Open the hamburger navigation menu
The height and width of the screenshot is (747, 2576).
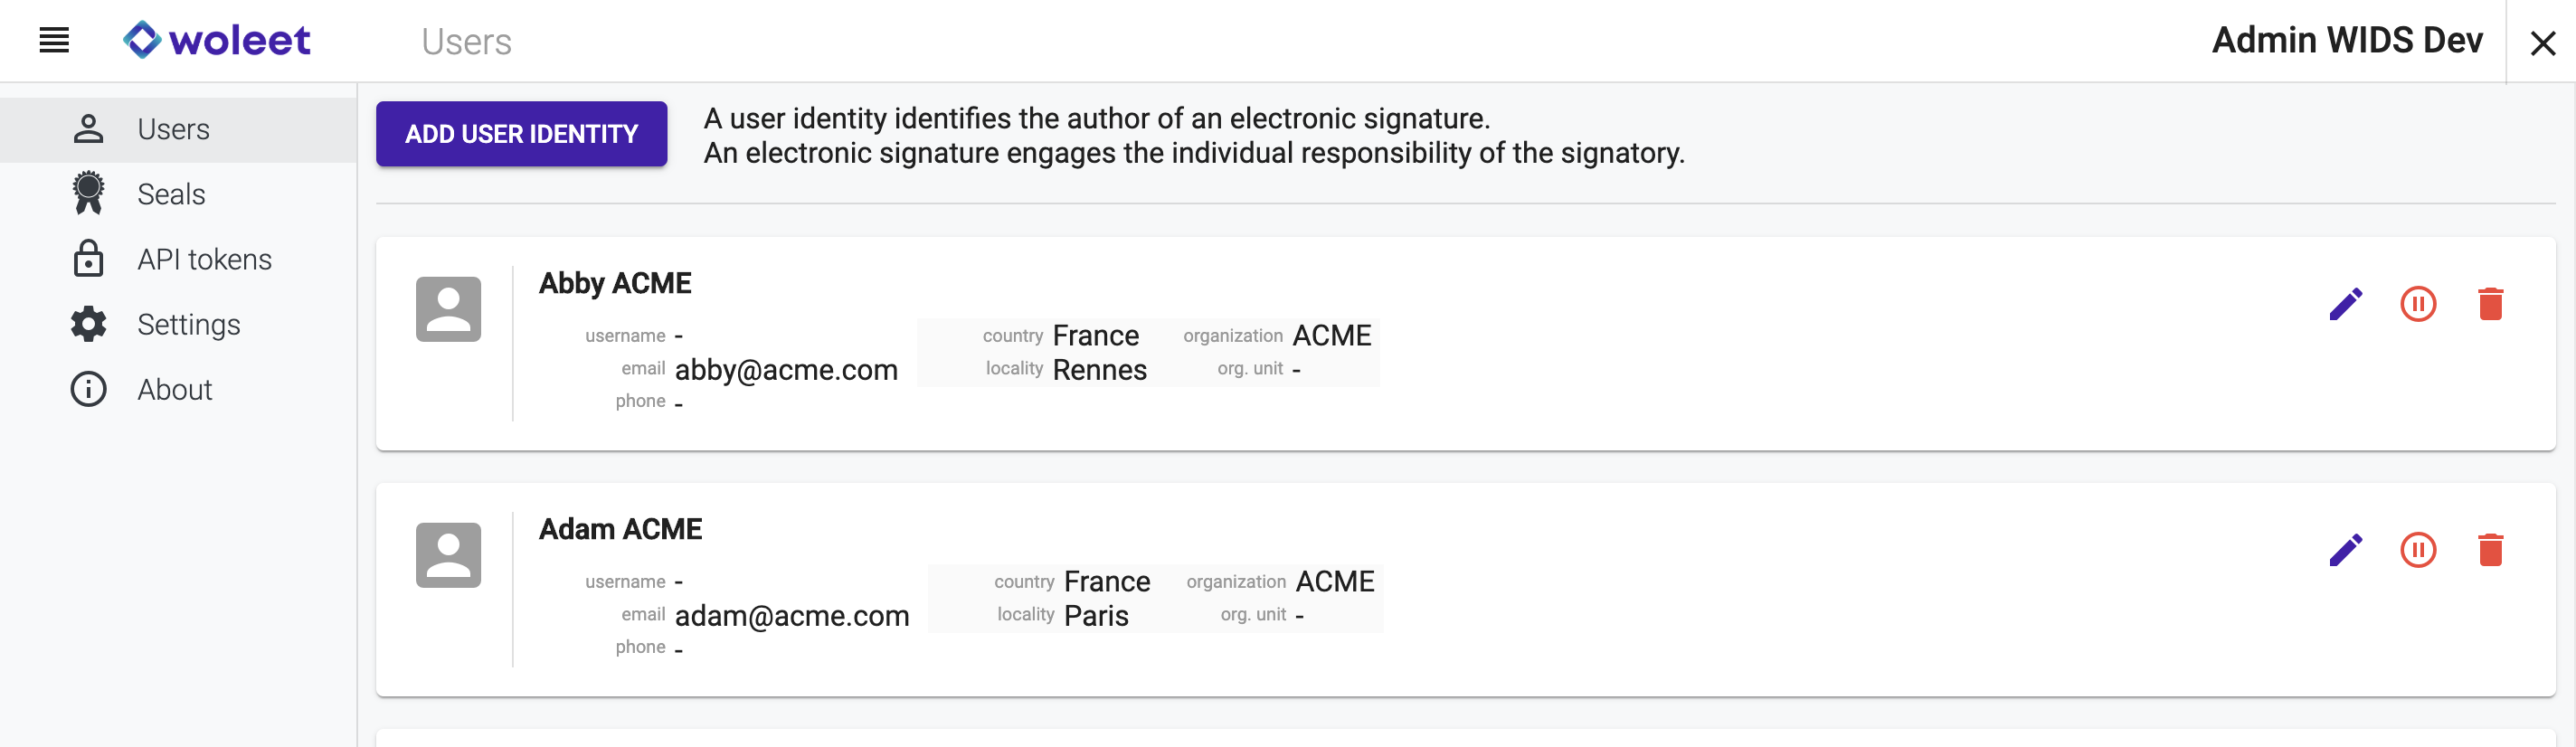click(x=54, y=41)
